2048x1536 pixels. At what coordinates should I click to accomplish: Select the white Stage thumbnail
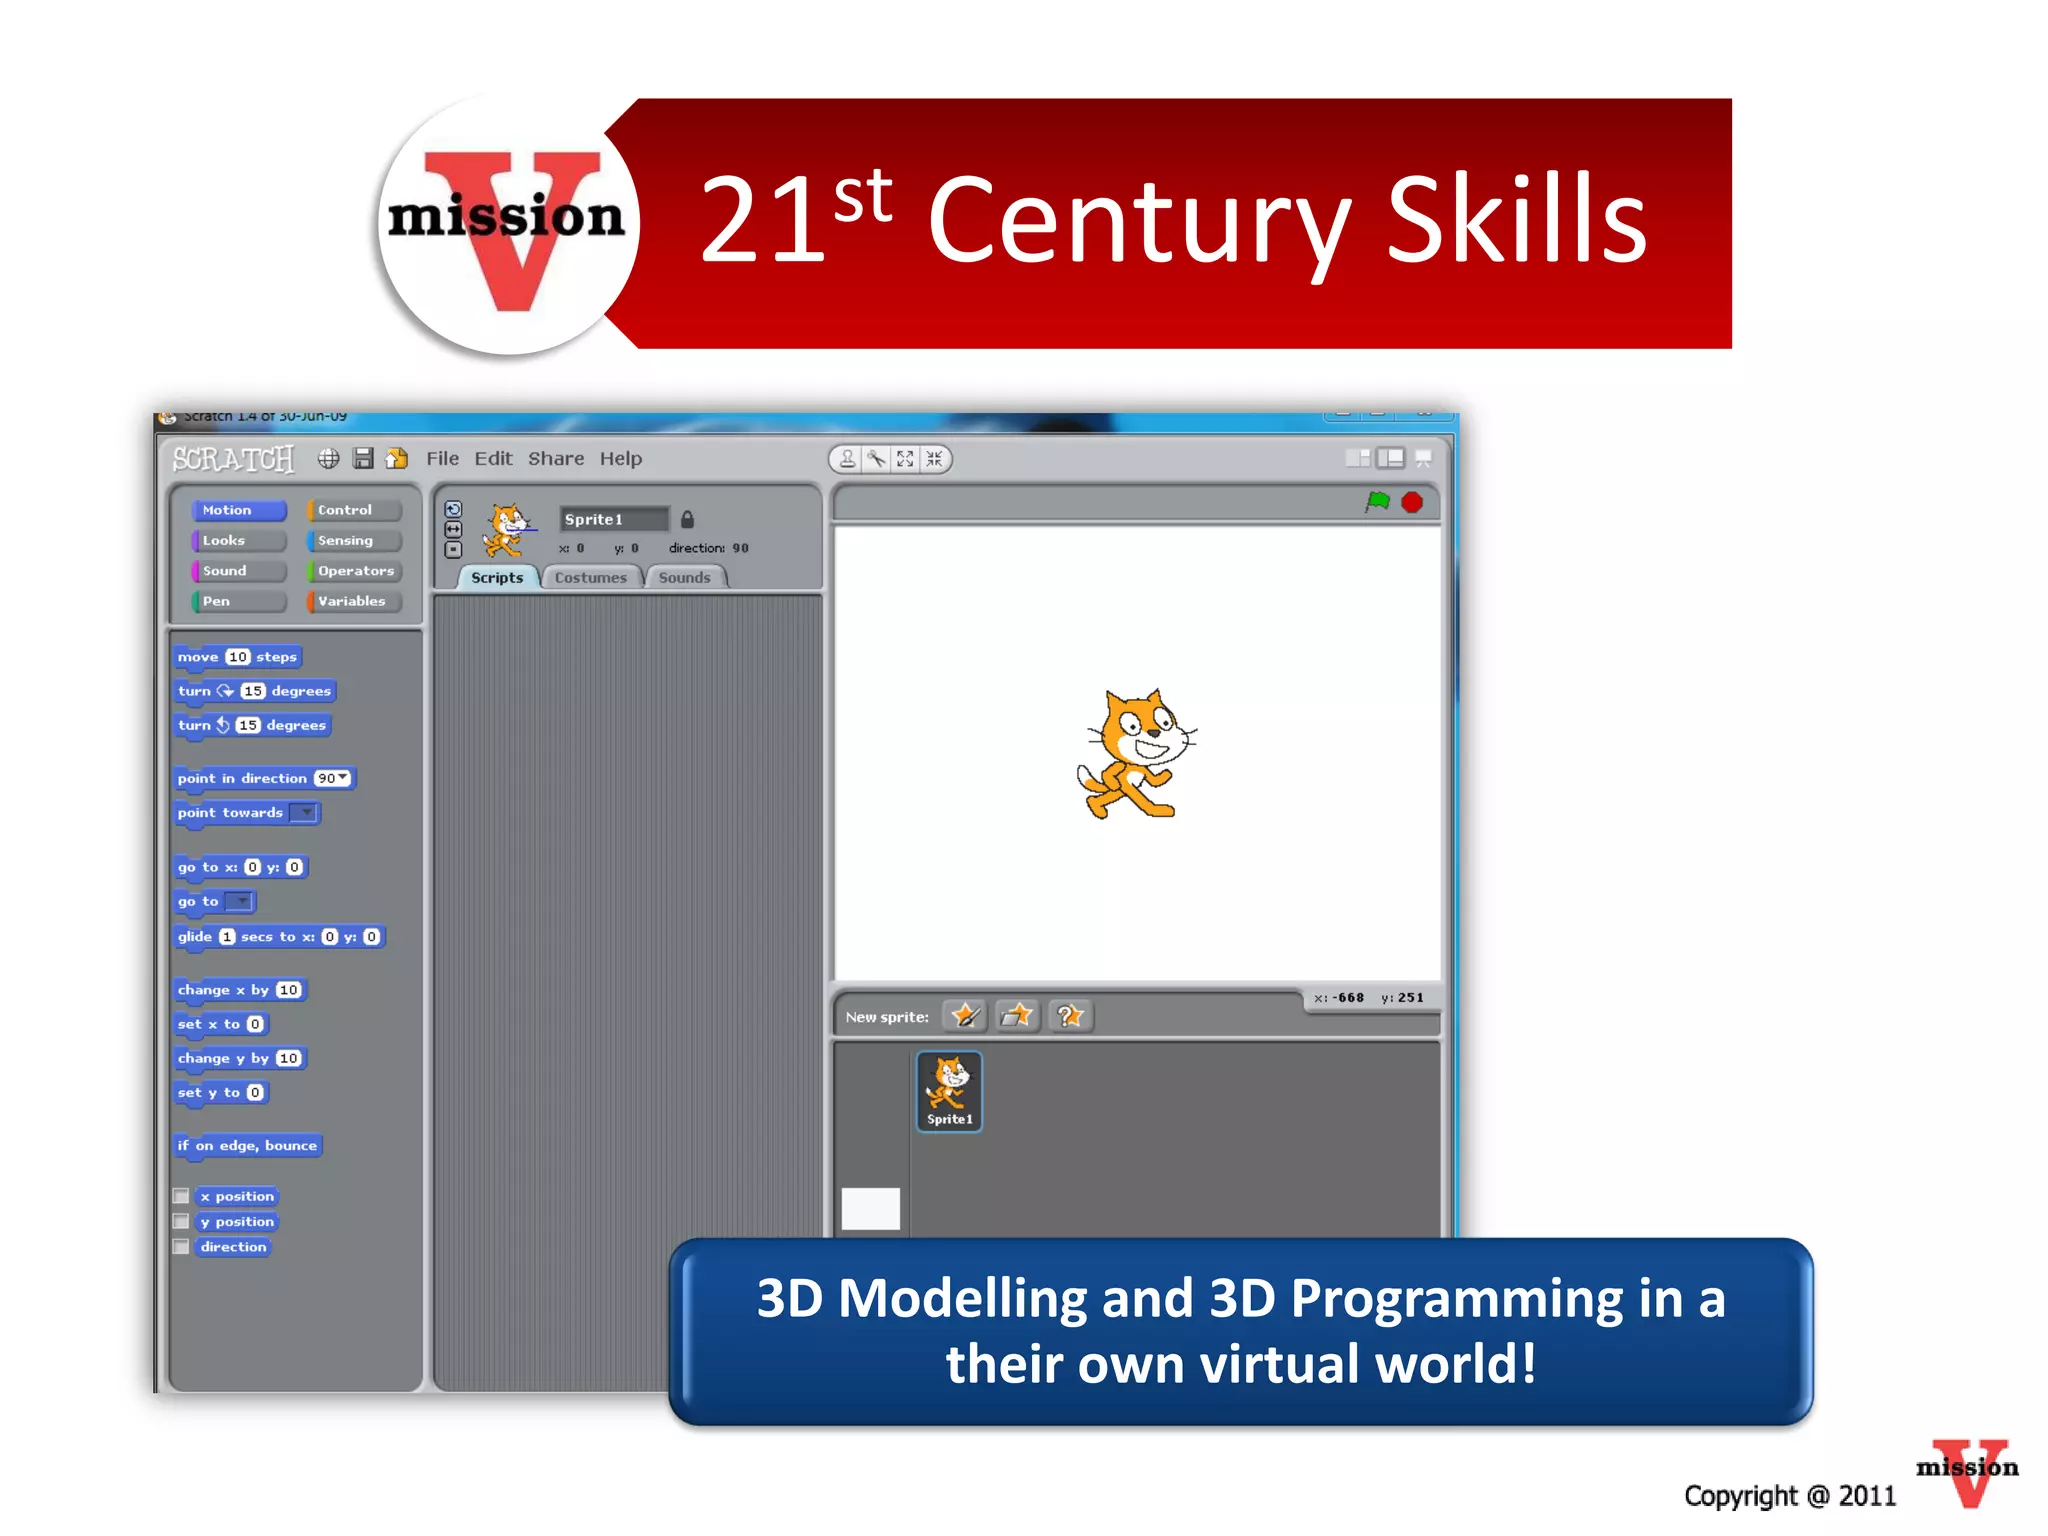click(871, 1208)
